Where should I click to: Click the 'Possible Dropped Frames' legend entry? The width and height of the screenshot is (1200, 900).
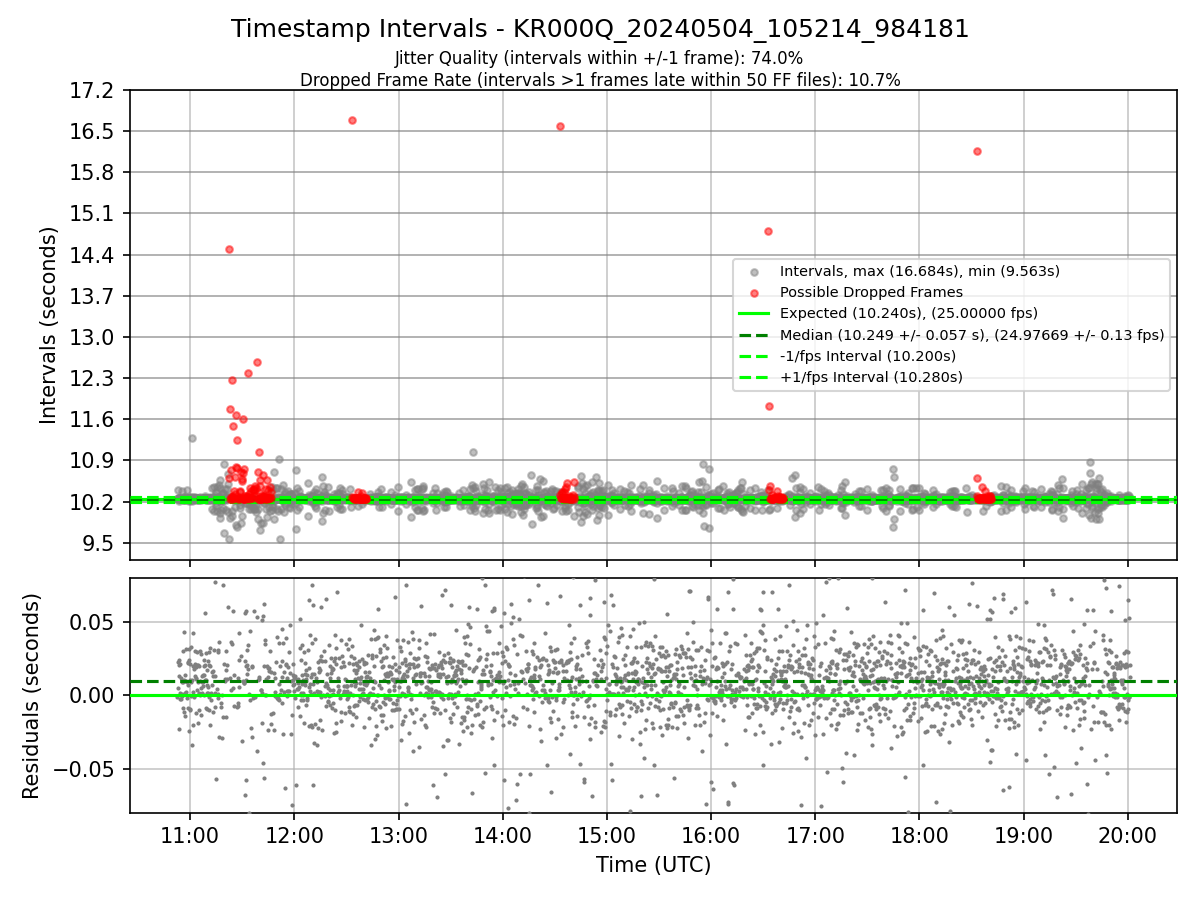870,292
